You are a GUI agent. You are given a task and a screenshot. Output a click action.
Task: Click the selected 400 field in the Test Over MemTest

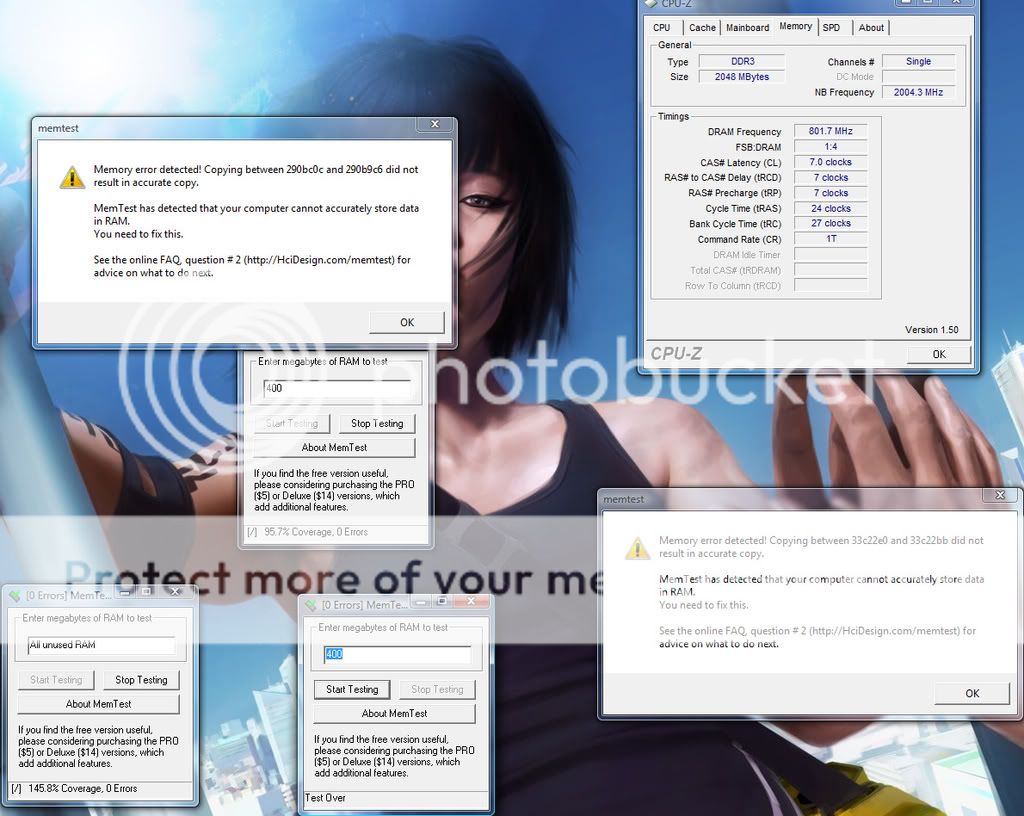pos(397,654)
